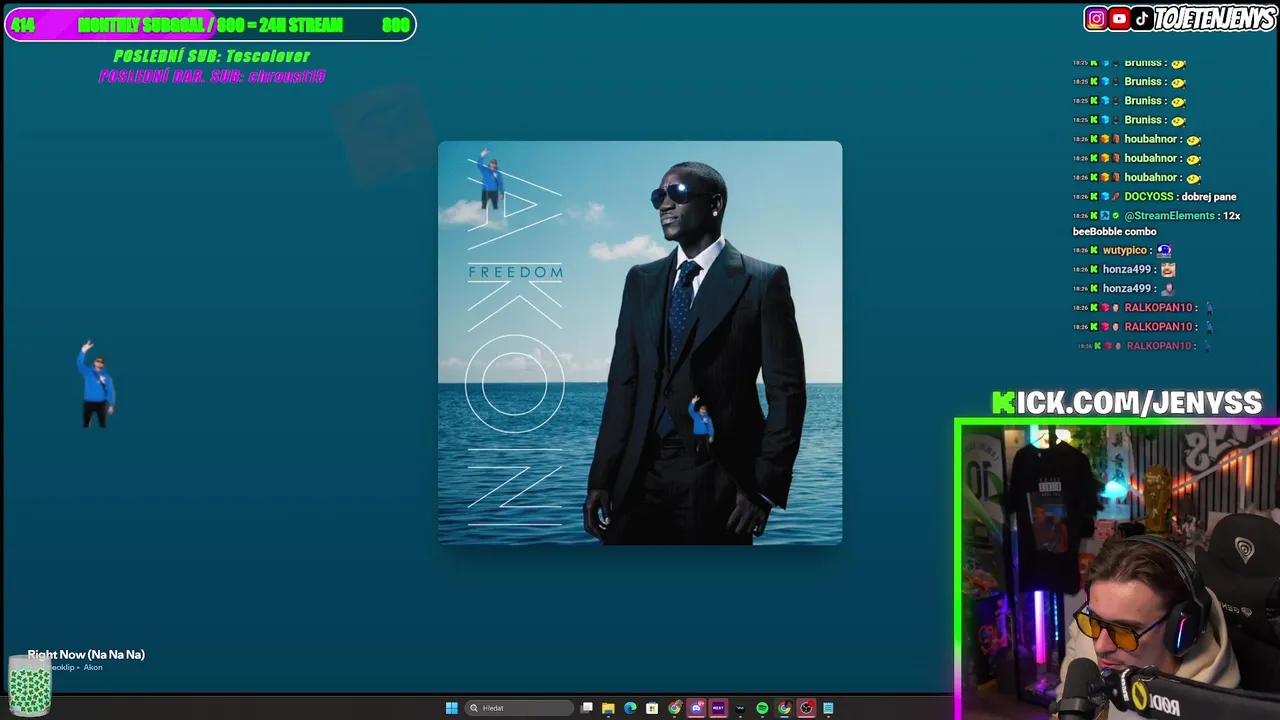This screenshot has width=1280, height=720.
Task: Click the streamer webcam feed
Action: click(x=1118, y=572)
